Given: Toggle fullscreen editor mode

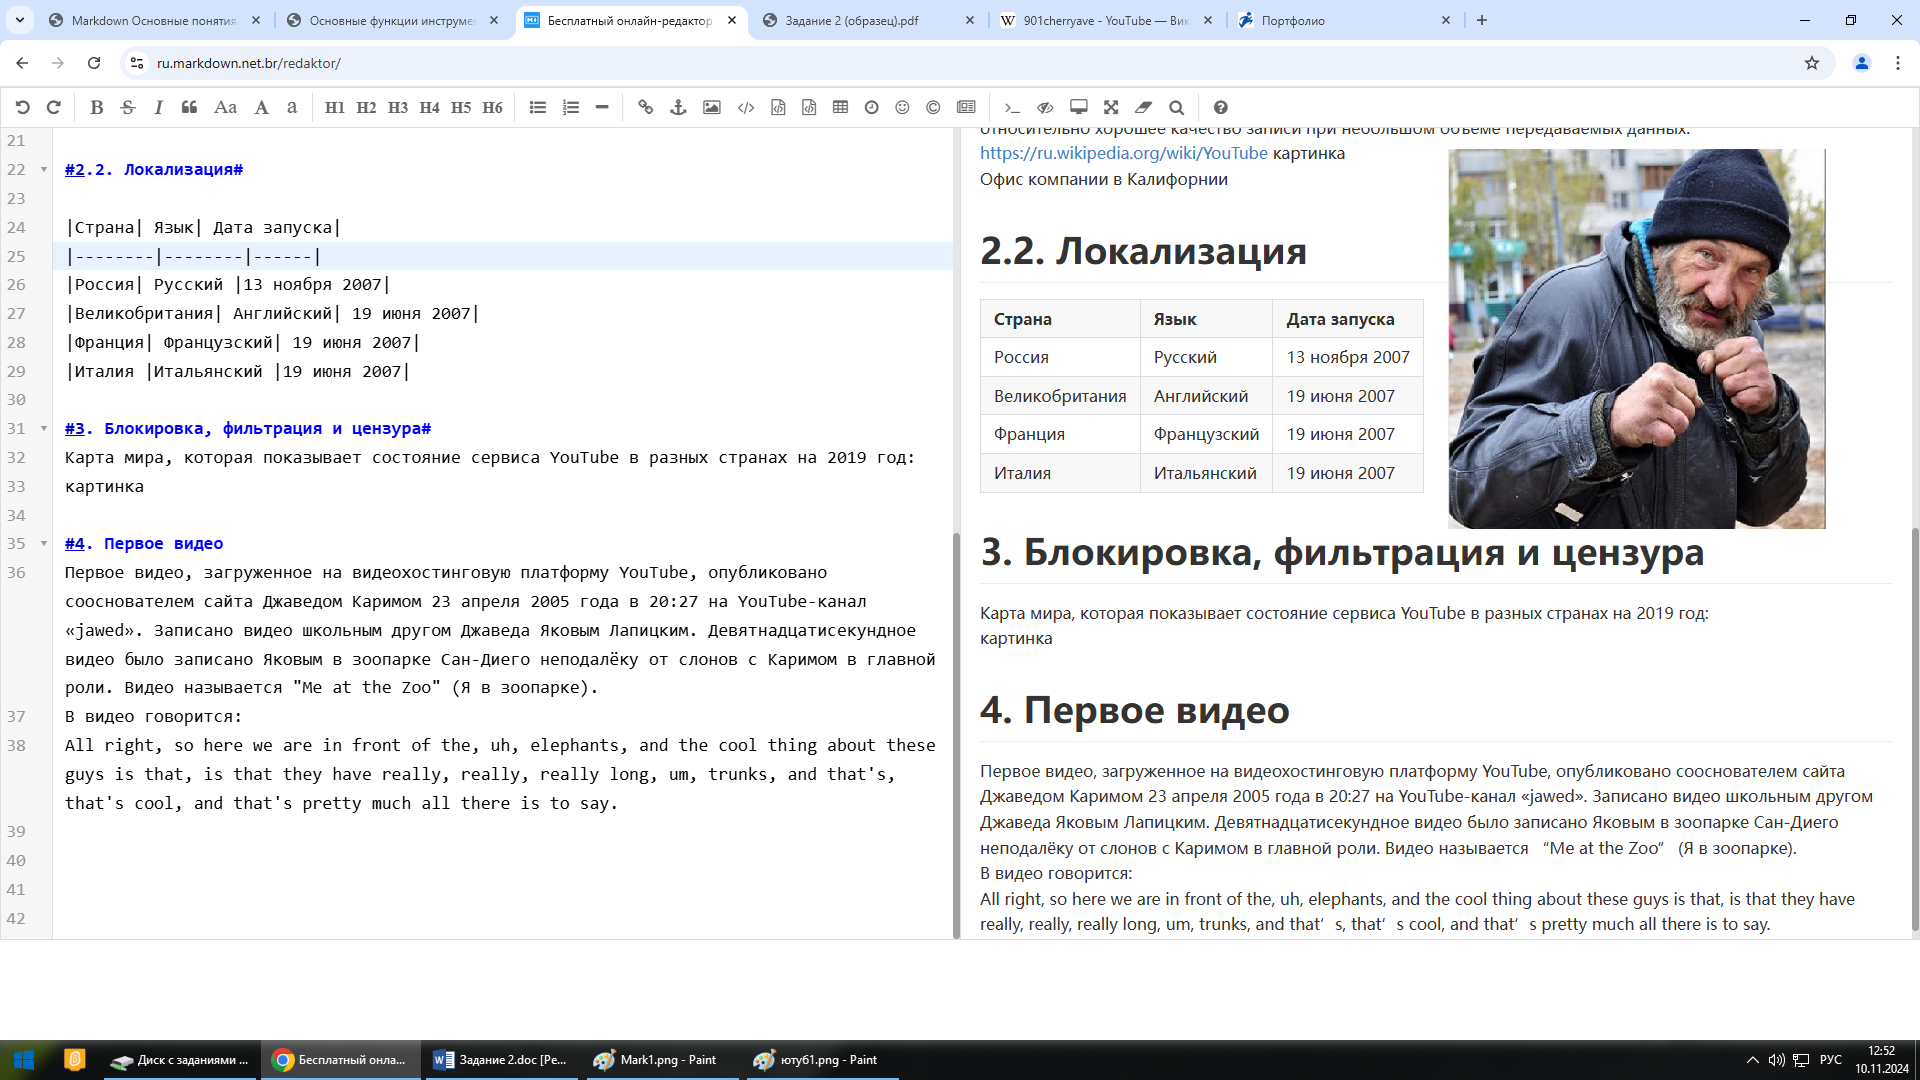Looking at the screenshot, I should 1111,107.
